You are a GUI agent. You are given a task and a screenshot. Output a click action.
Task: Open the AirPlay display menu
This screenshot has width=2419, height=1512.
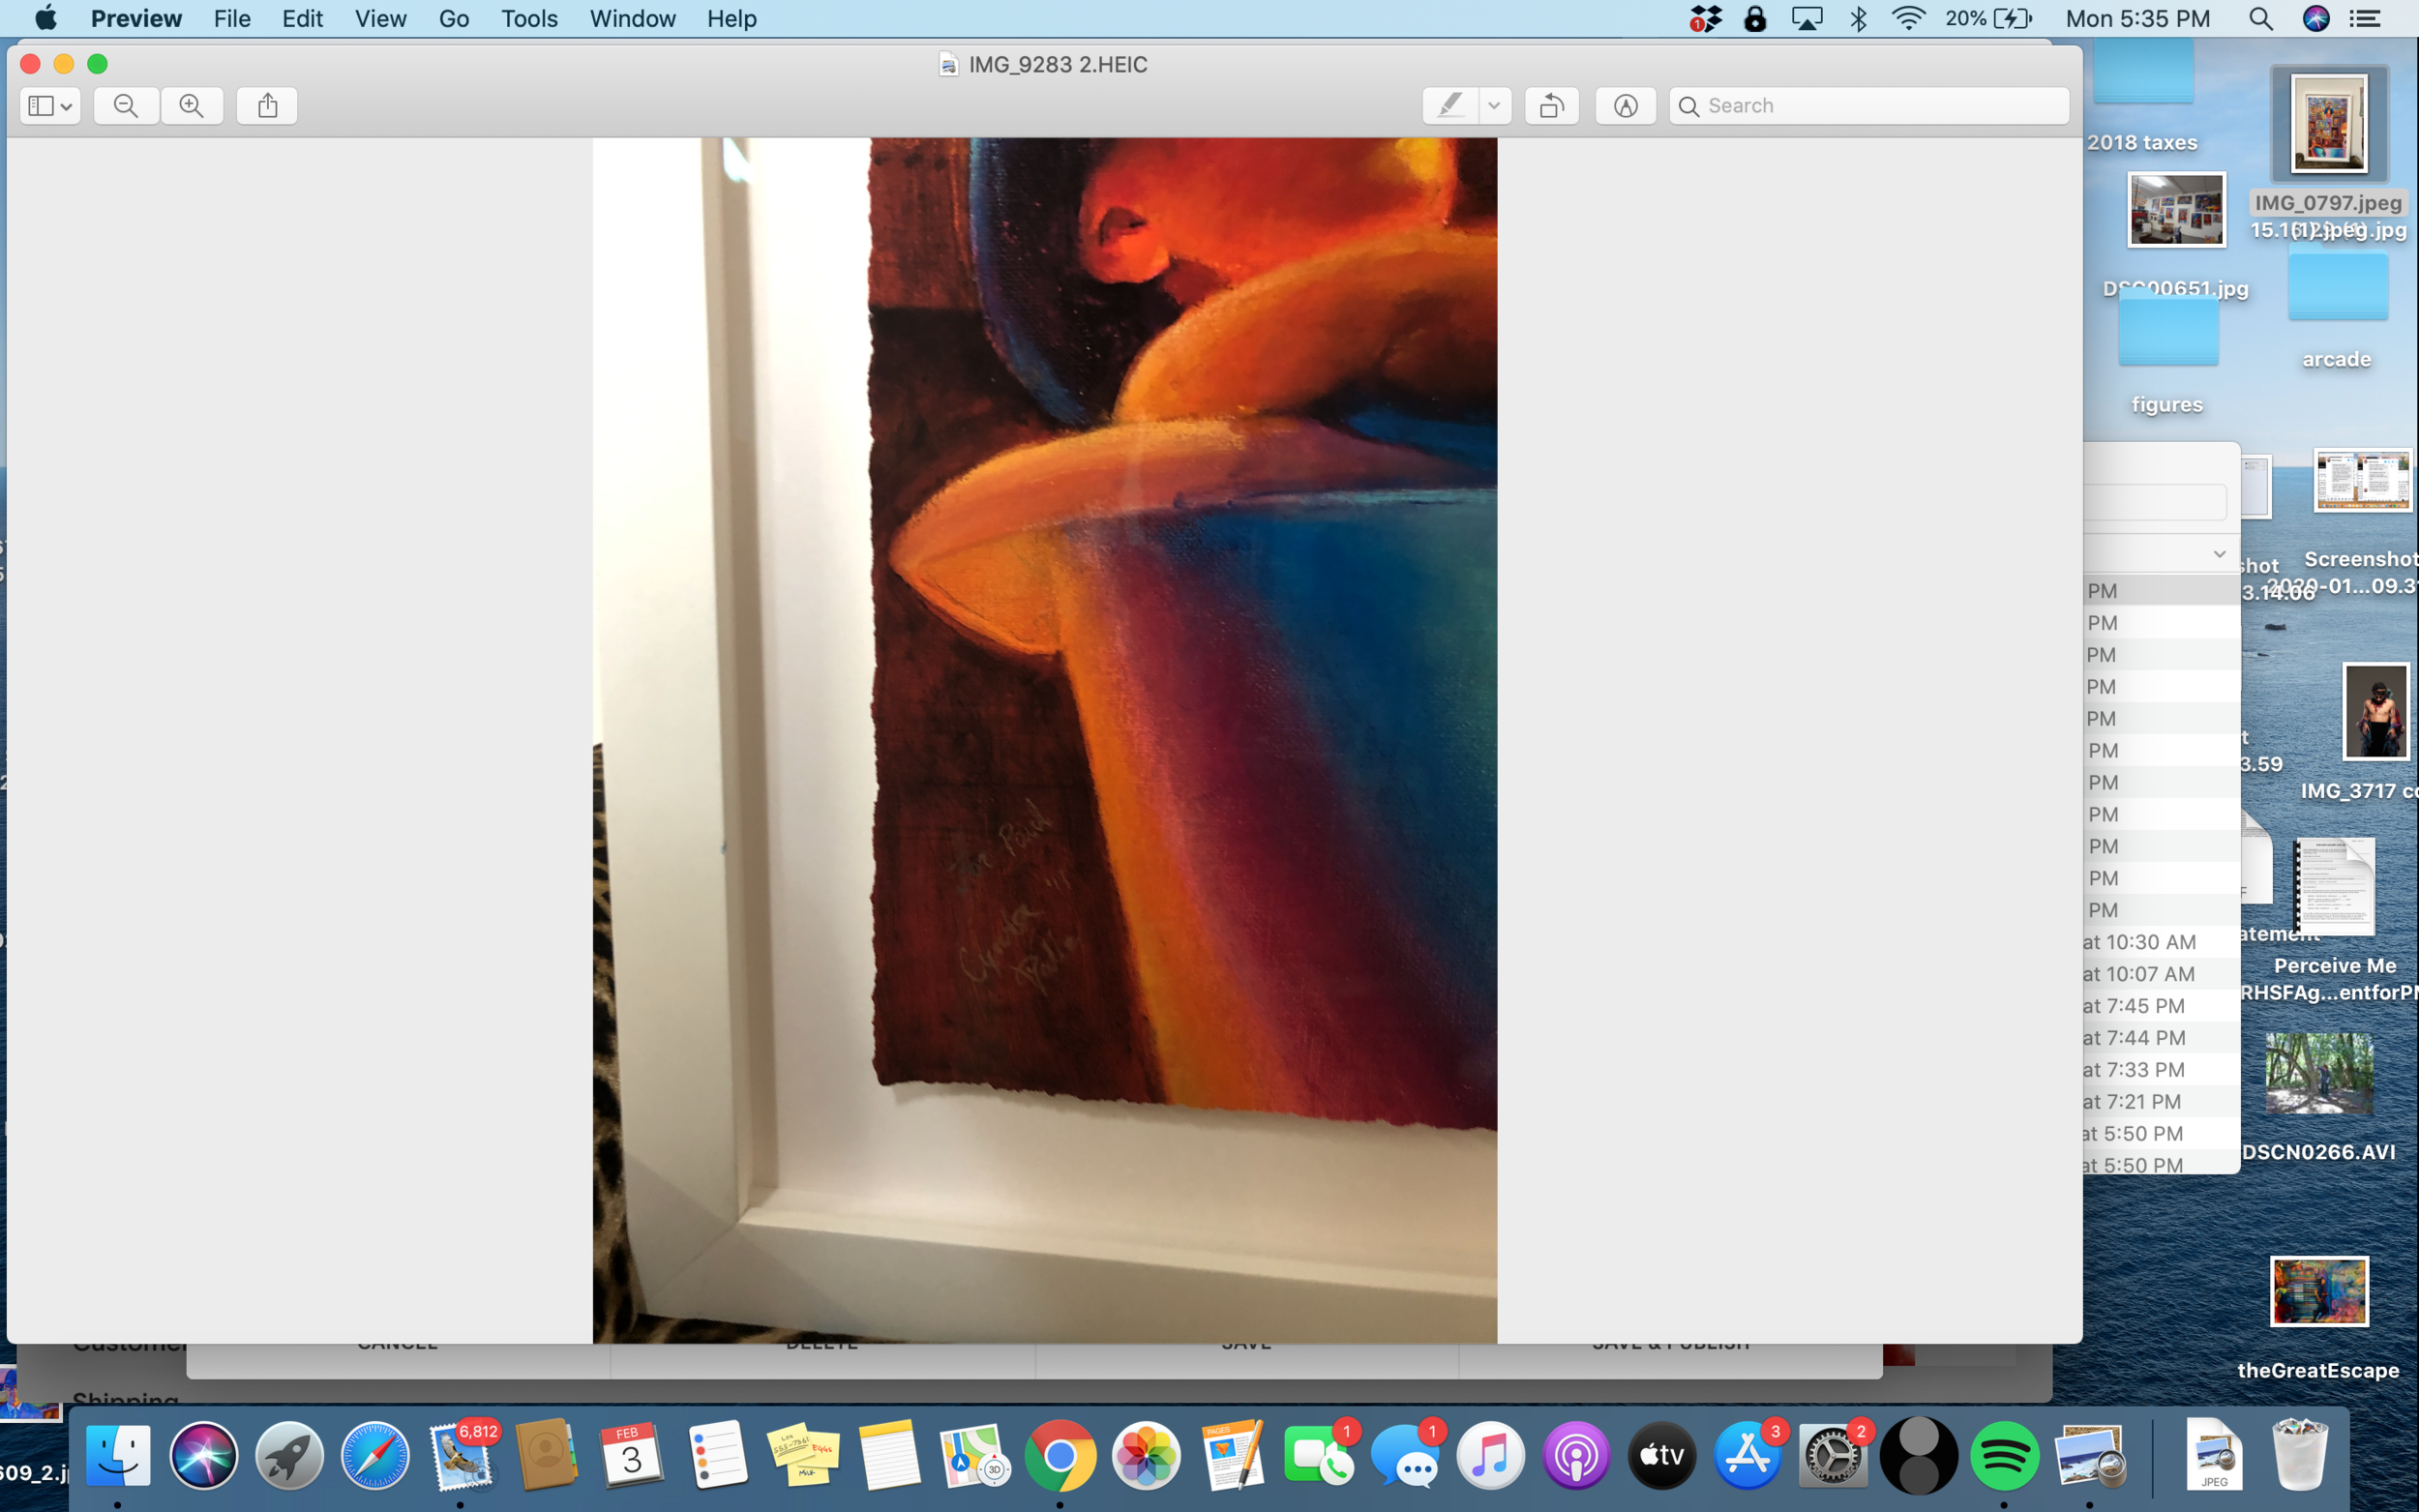[x=1807, y=18]
